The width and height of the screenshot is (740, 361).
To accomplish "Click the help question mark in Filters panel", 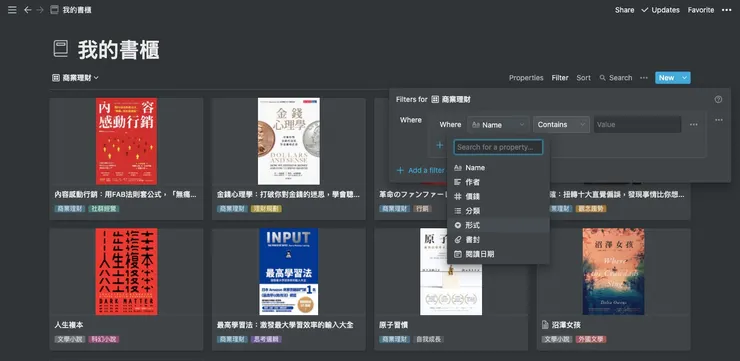I will (718, 99).
